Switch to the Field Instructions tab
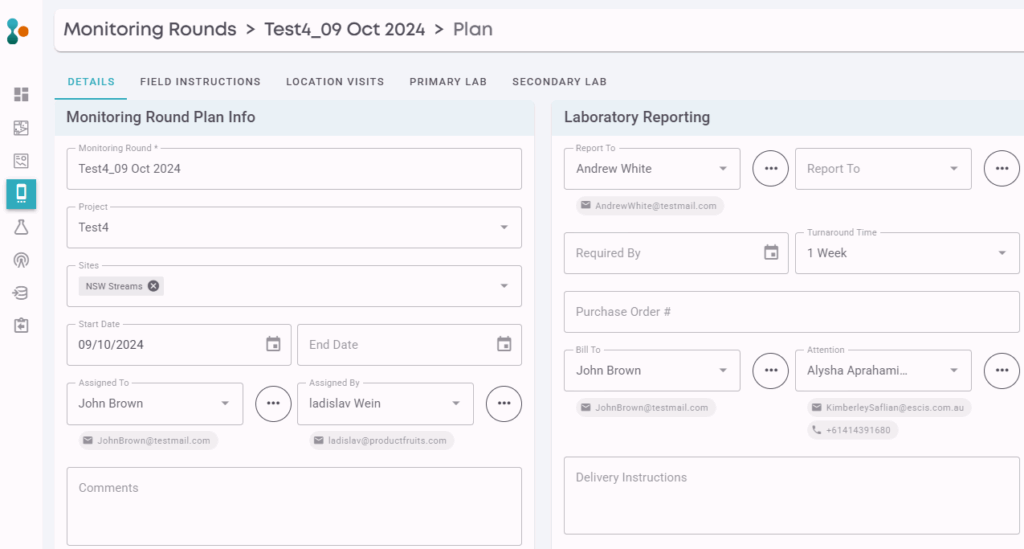 pyautogui.click(x=200, y=82)
